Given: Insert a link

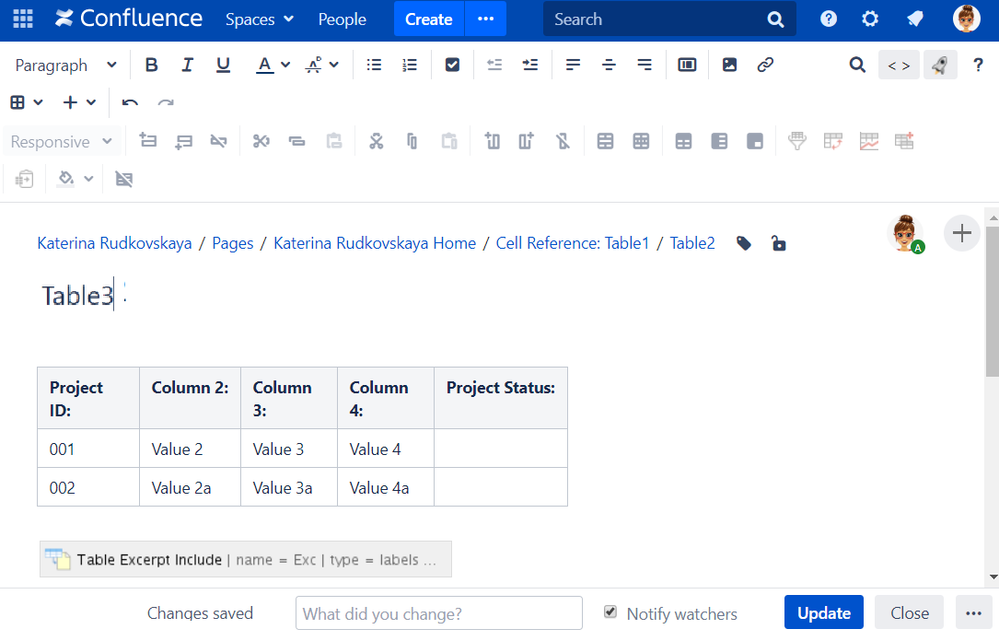Looking at the screenshot, I should coord(765,65).
